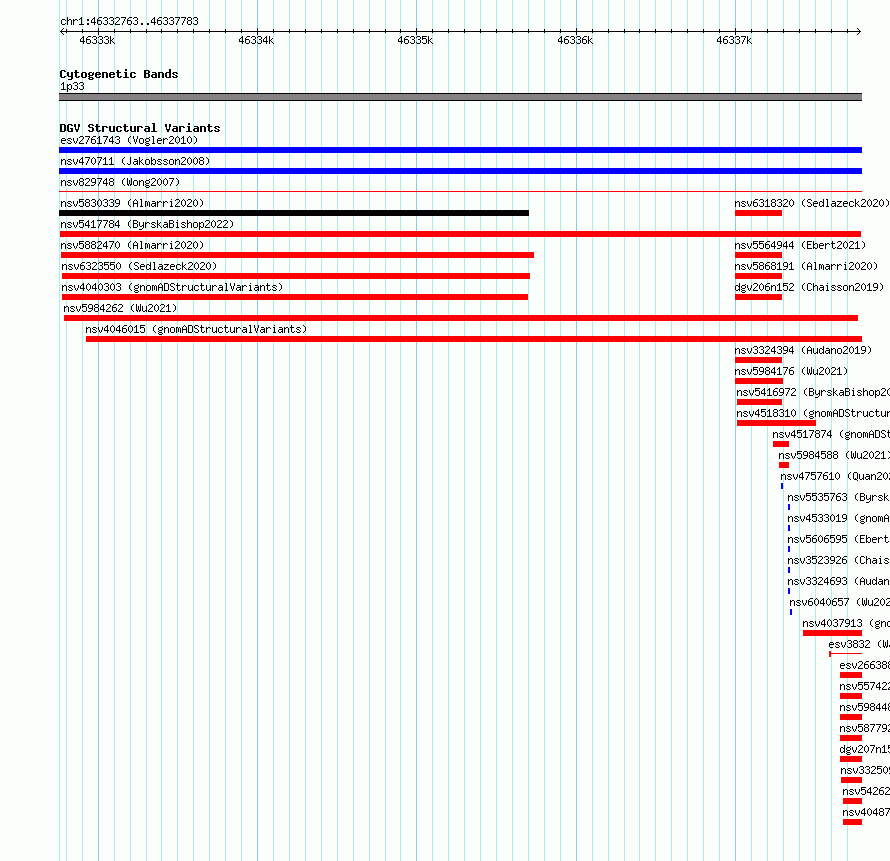This screenshot has height=861, width=890.
Task: Click the 46334k ruler position
Action: click(x=256, y=40)
